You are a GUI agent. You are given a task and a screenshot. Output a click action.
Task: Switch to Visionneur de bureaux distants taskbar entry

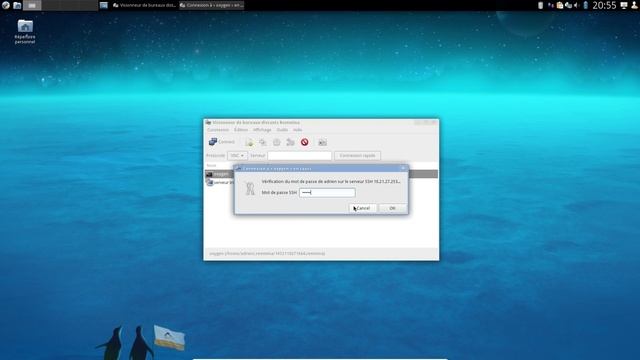(144, 5)
